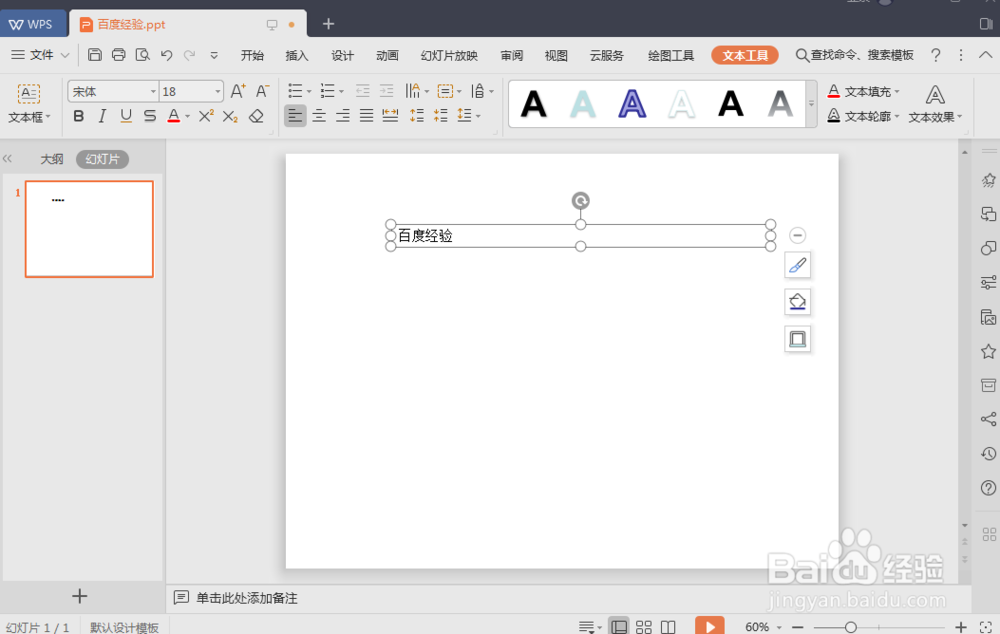Toggle Bold formatting
This screenshot has height=634, width=1000.
[78, 116]
